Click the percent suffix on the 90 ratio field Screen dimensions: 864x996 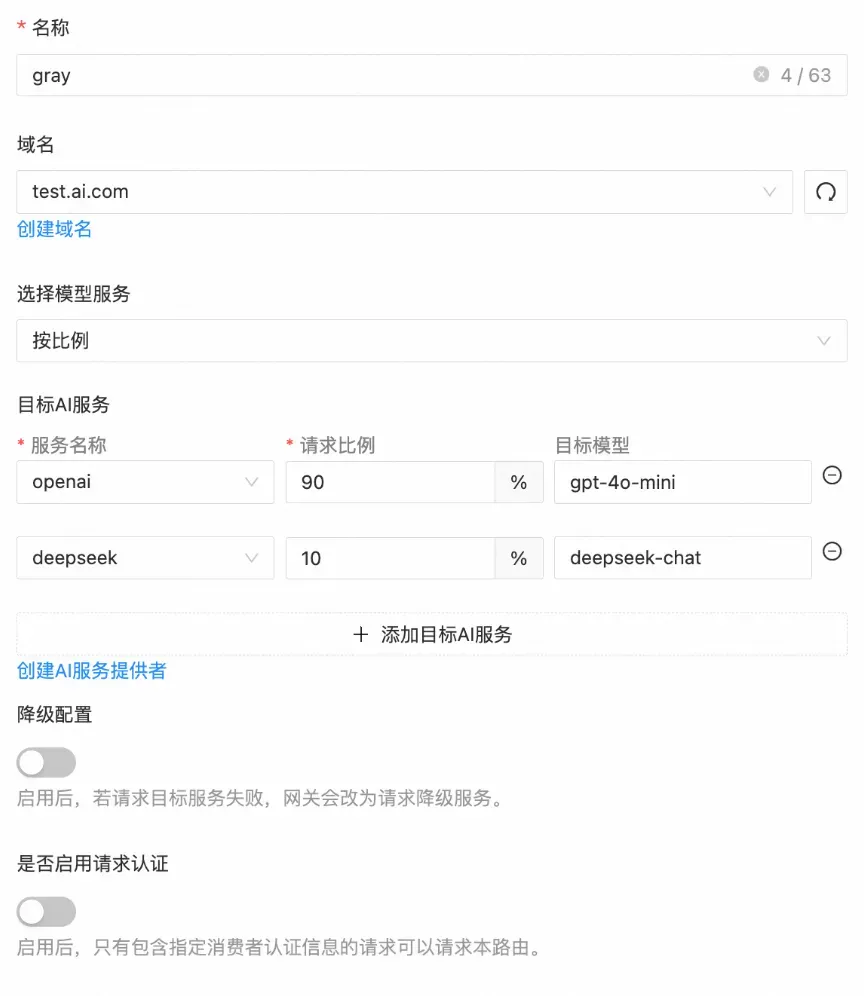pyautogui.click(x=518, y=482)
